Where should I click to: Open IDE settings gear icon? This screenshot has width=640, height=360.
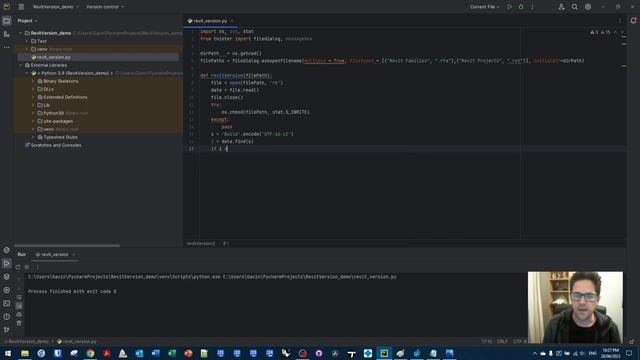588,7
